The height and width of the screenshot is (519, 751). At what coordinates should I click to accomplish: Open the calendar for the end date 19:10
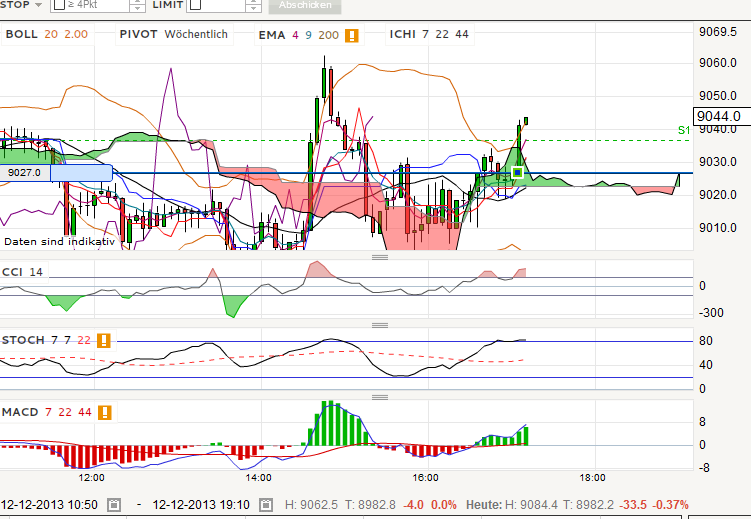pyautogui.click(x=266, y=505)
